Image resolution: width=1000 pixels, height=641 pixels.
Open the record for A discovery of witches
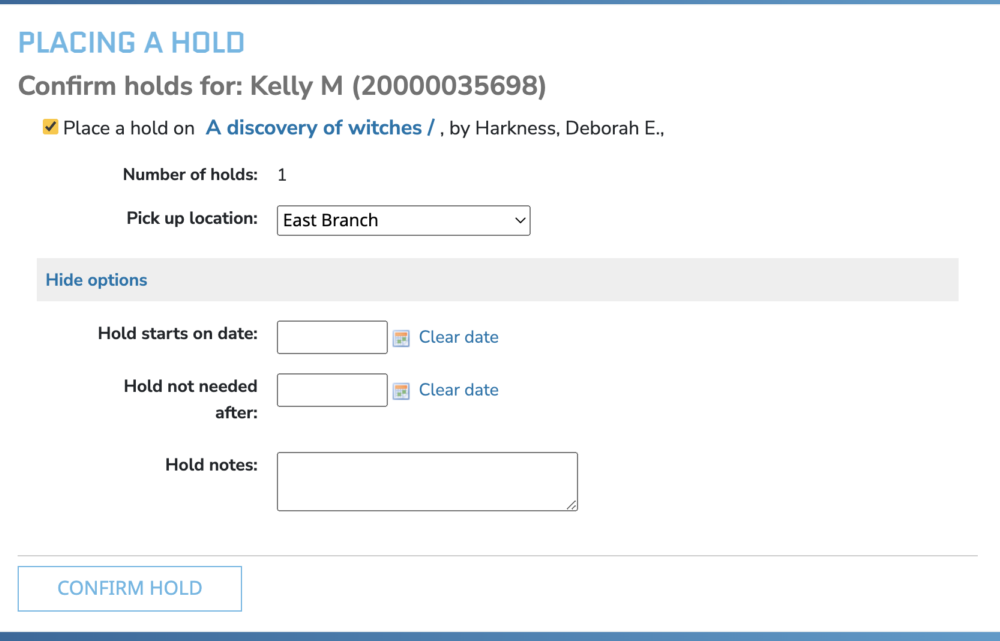pos(318,127)
